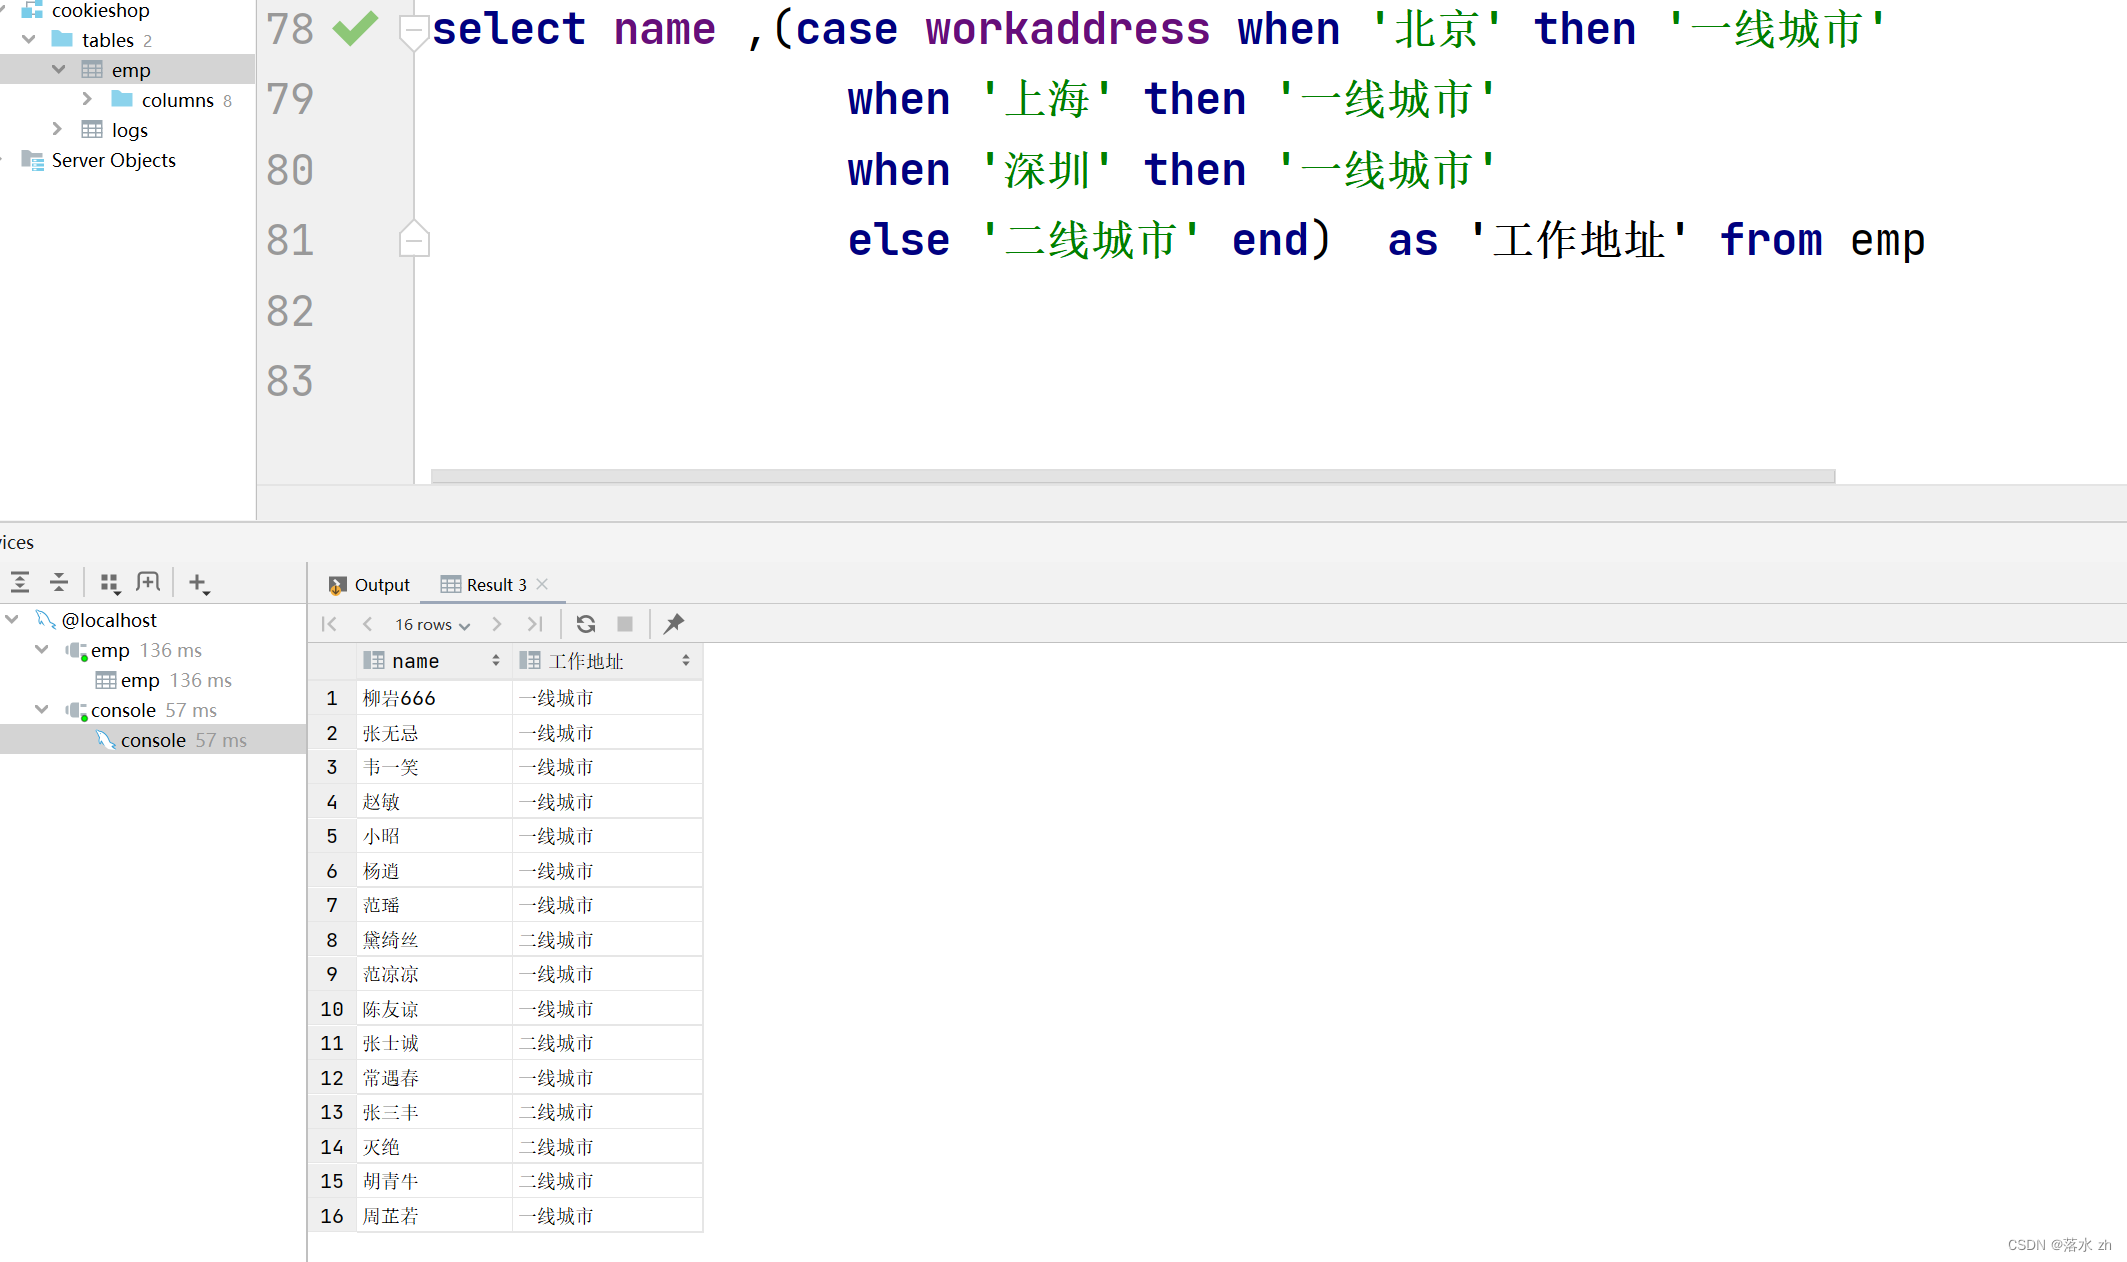Viewport: 2127px width, 1262px height.
Task: Toggle the localhost server connection
Action: [12, 619]
